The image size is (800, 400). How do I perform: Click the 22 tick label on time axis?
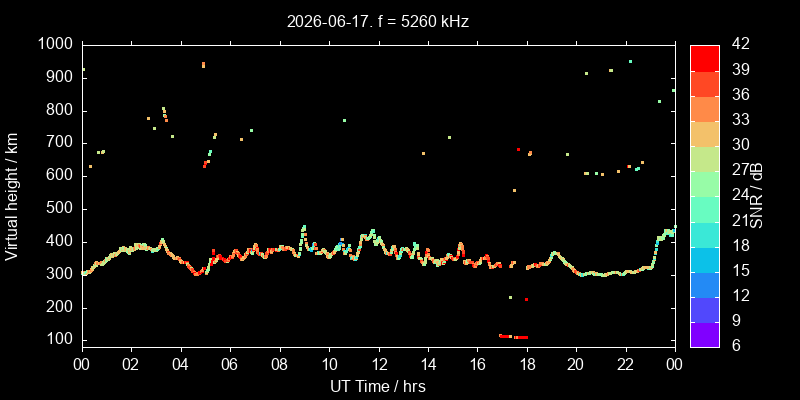(x=626, y=363)
